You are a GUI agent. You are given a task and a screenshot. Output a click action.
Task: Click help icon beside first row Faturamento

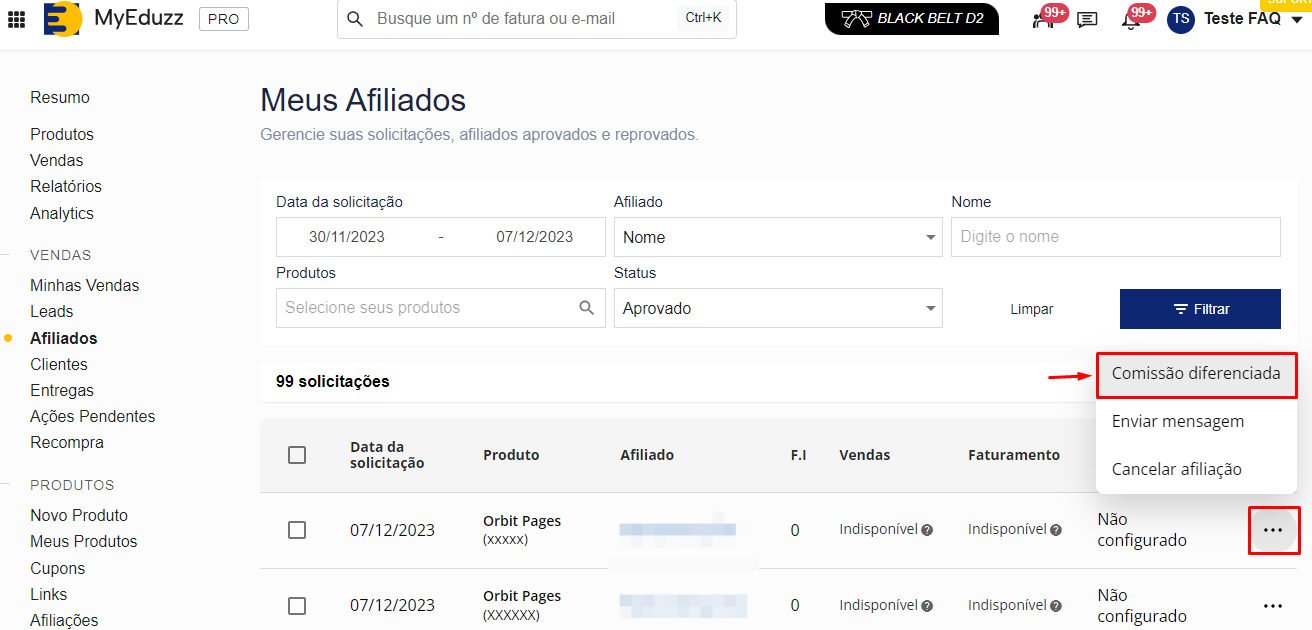tap(1055, 530)
